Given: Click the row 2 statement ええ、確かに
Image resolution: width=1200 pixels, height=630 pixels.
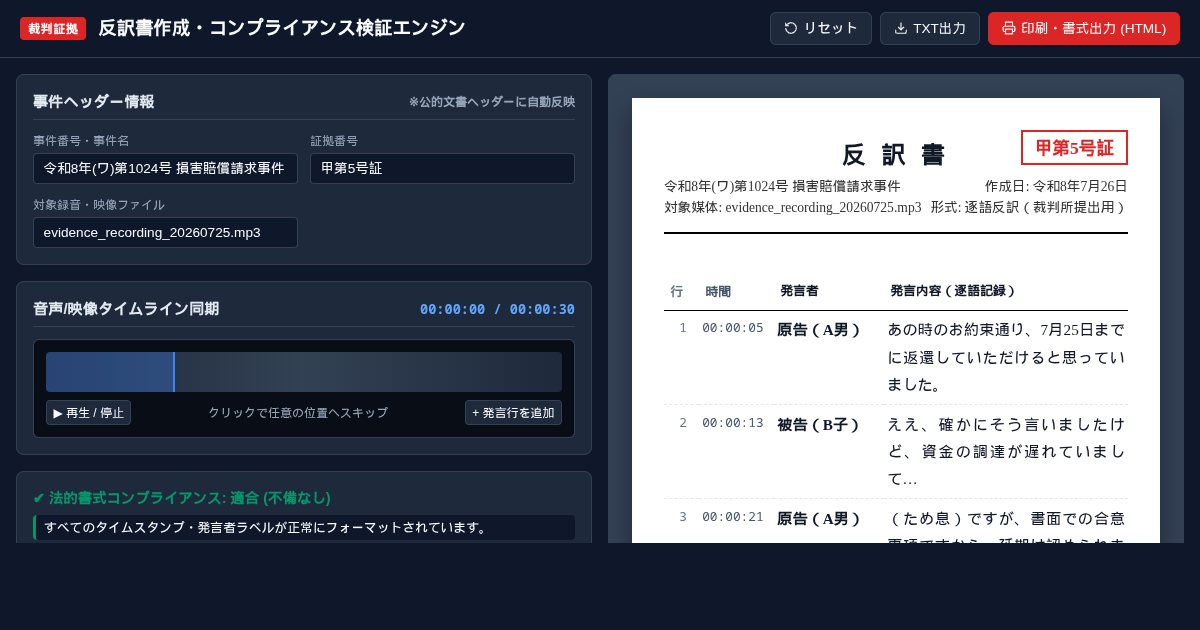Looking at the screenshot, I should (x=1006, y=451).
